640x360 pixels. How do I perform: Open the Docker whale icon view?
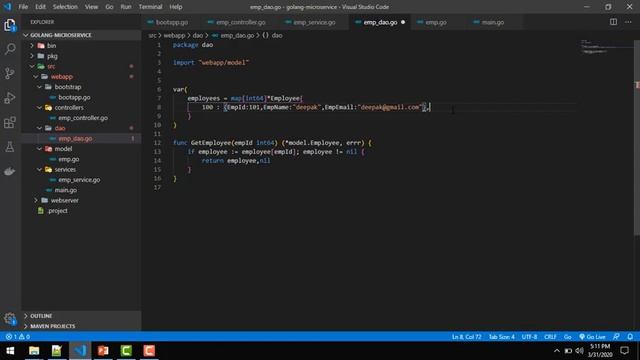click(10, 171)
